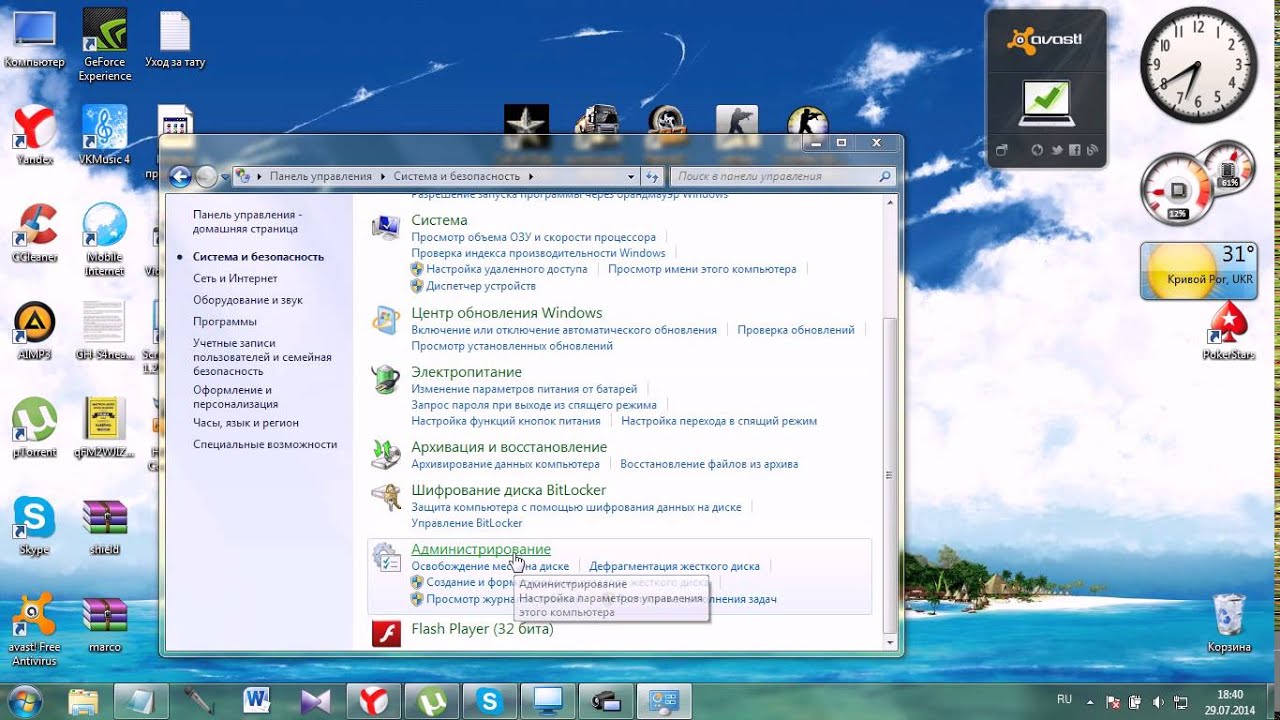Image resolution: width=1280 pixels, height=720 pixels.
Task: Click the refresh button beside address bar
Action: click(653, 176)
